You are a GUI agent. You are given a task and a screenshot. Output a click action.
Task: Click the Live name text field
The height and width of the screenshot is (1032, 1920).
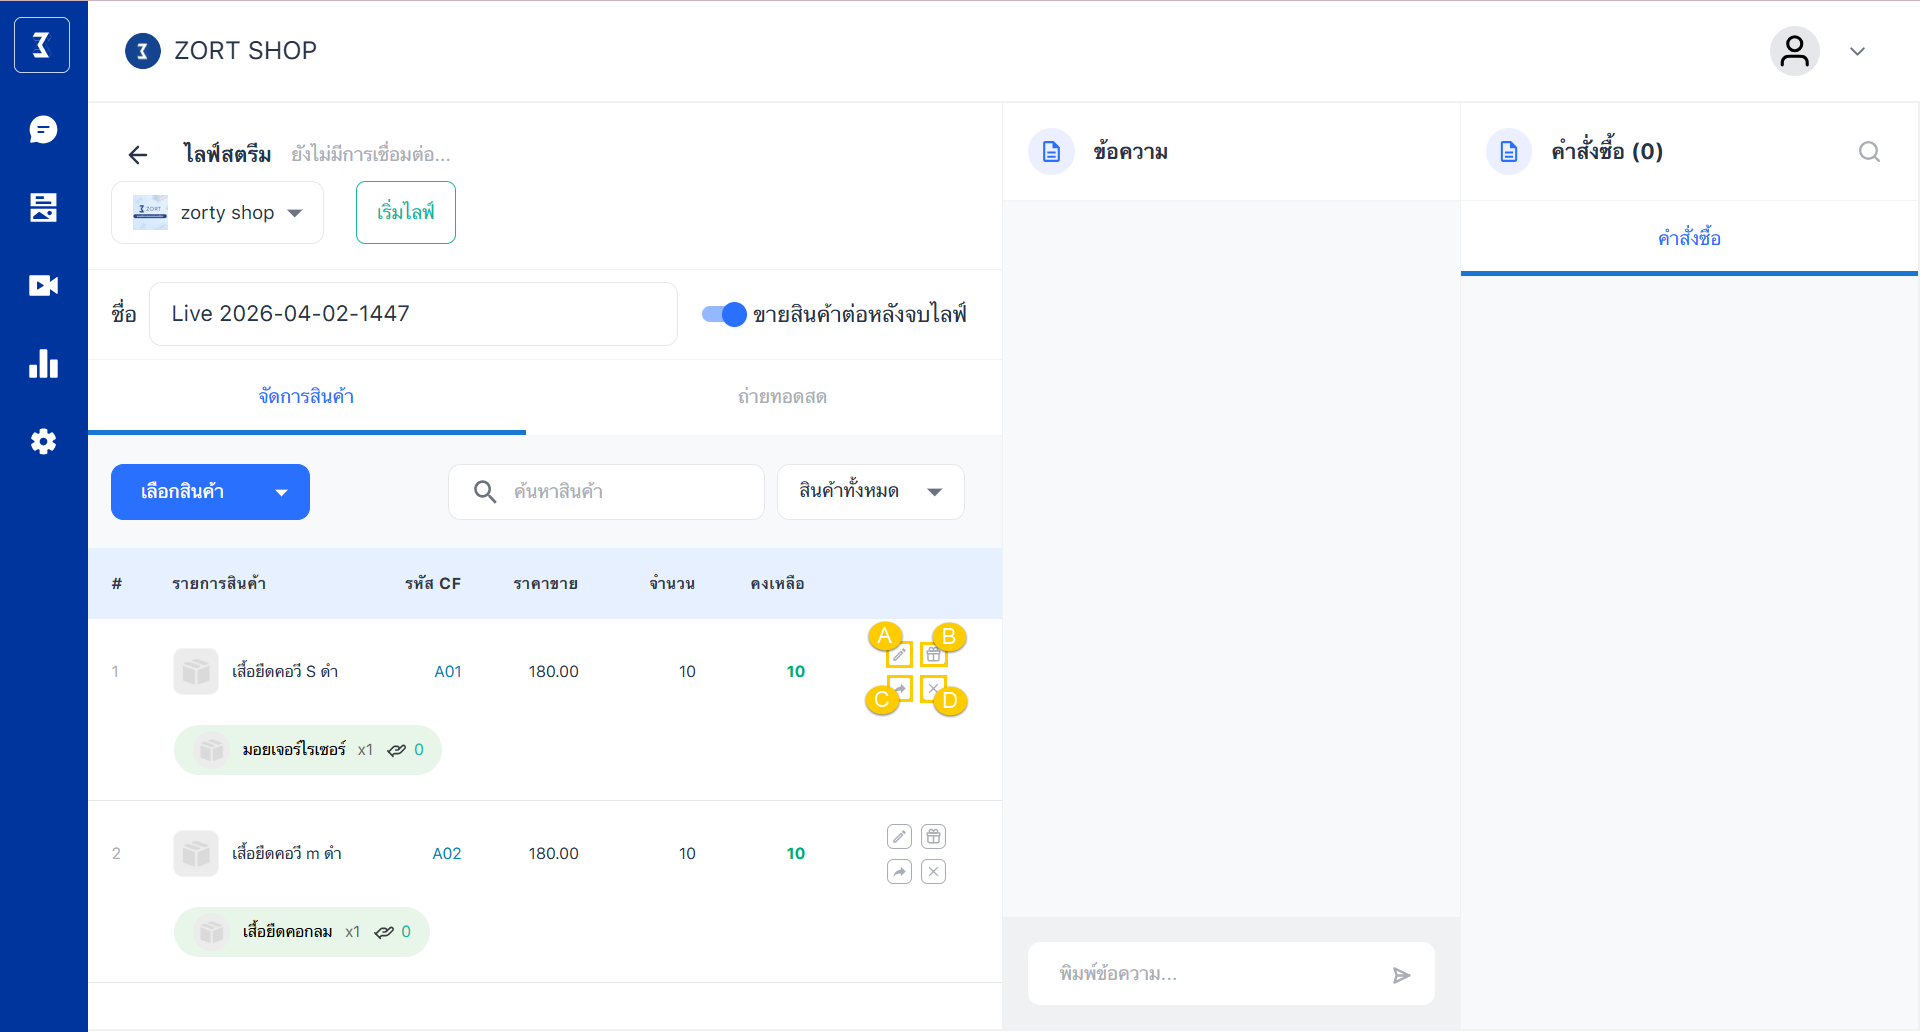(x=412, y=314)
